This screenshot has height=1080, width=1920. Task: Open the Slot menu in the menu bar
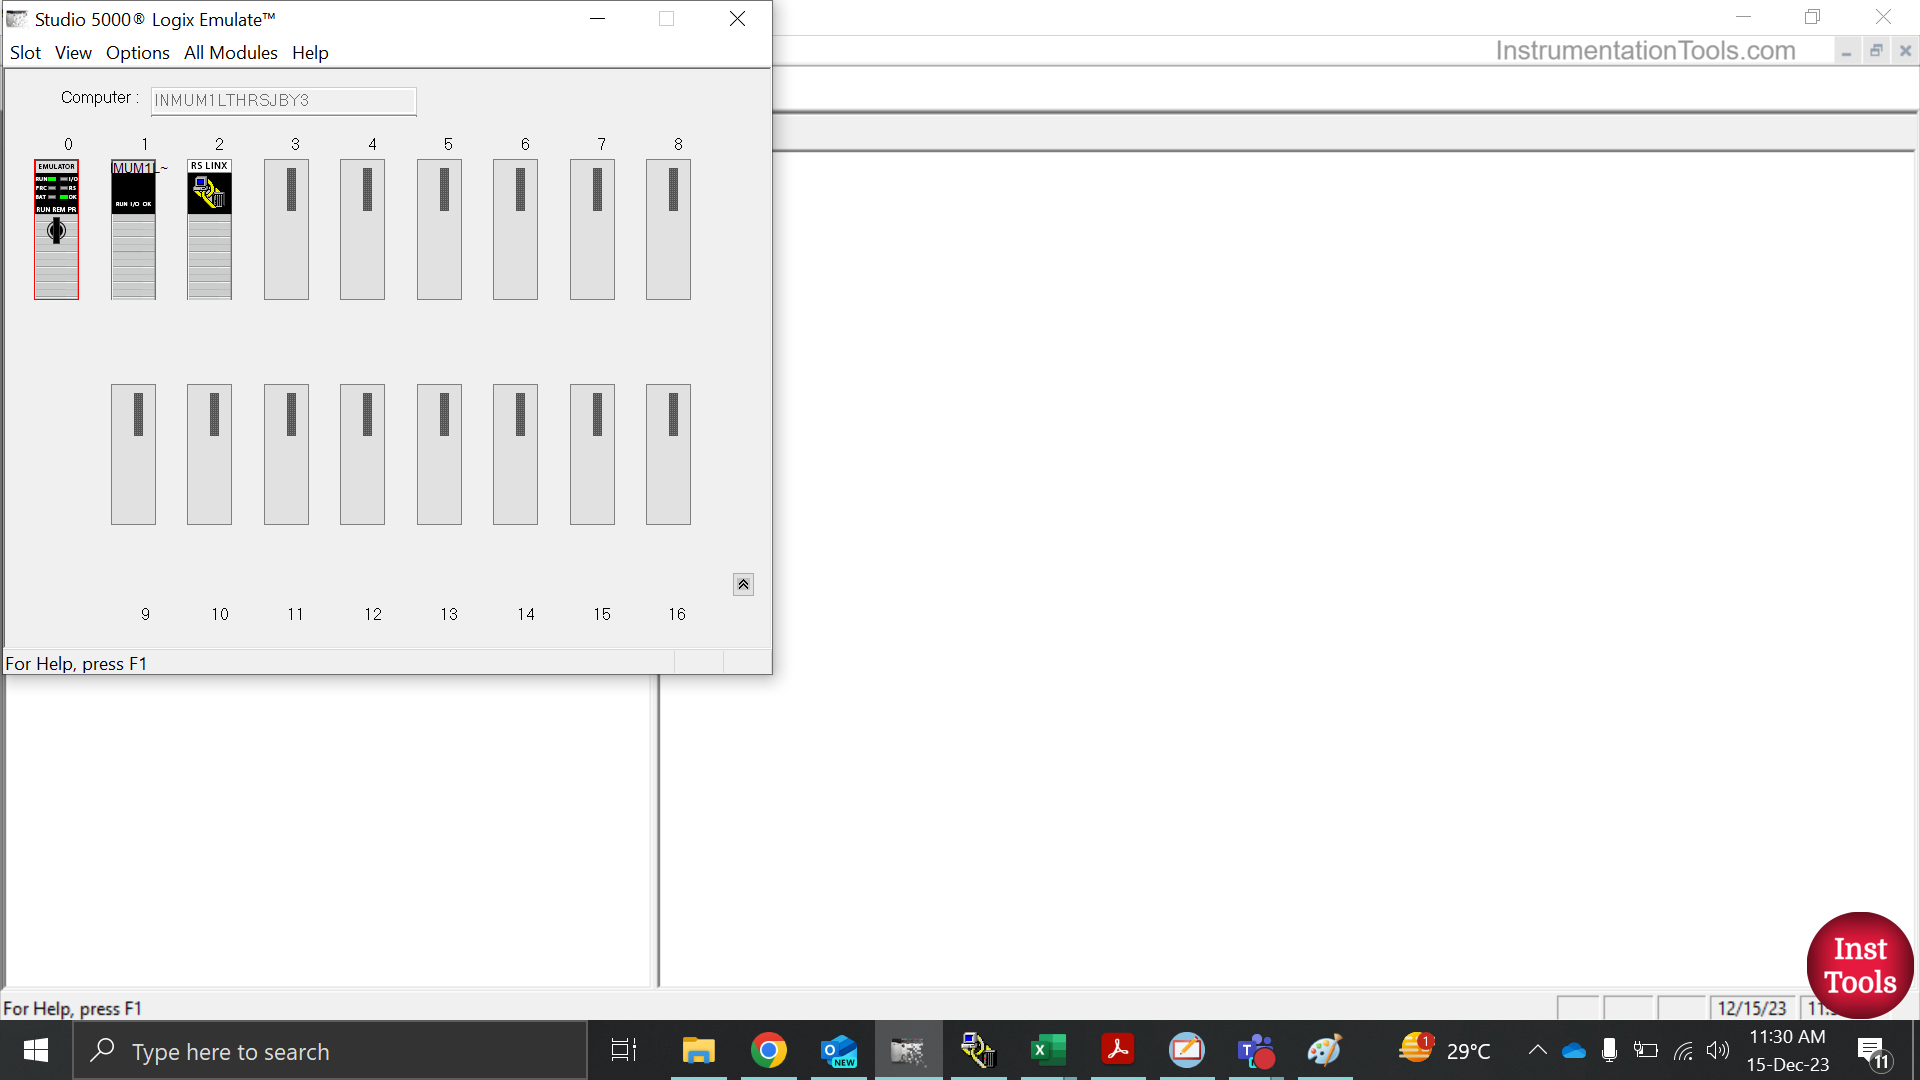click(x=24, y=53)
